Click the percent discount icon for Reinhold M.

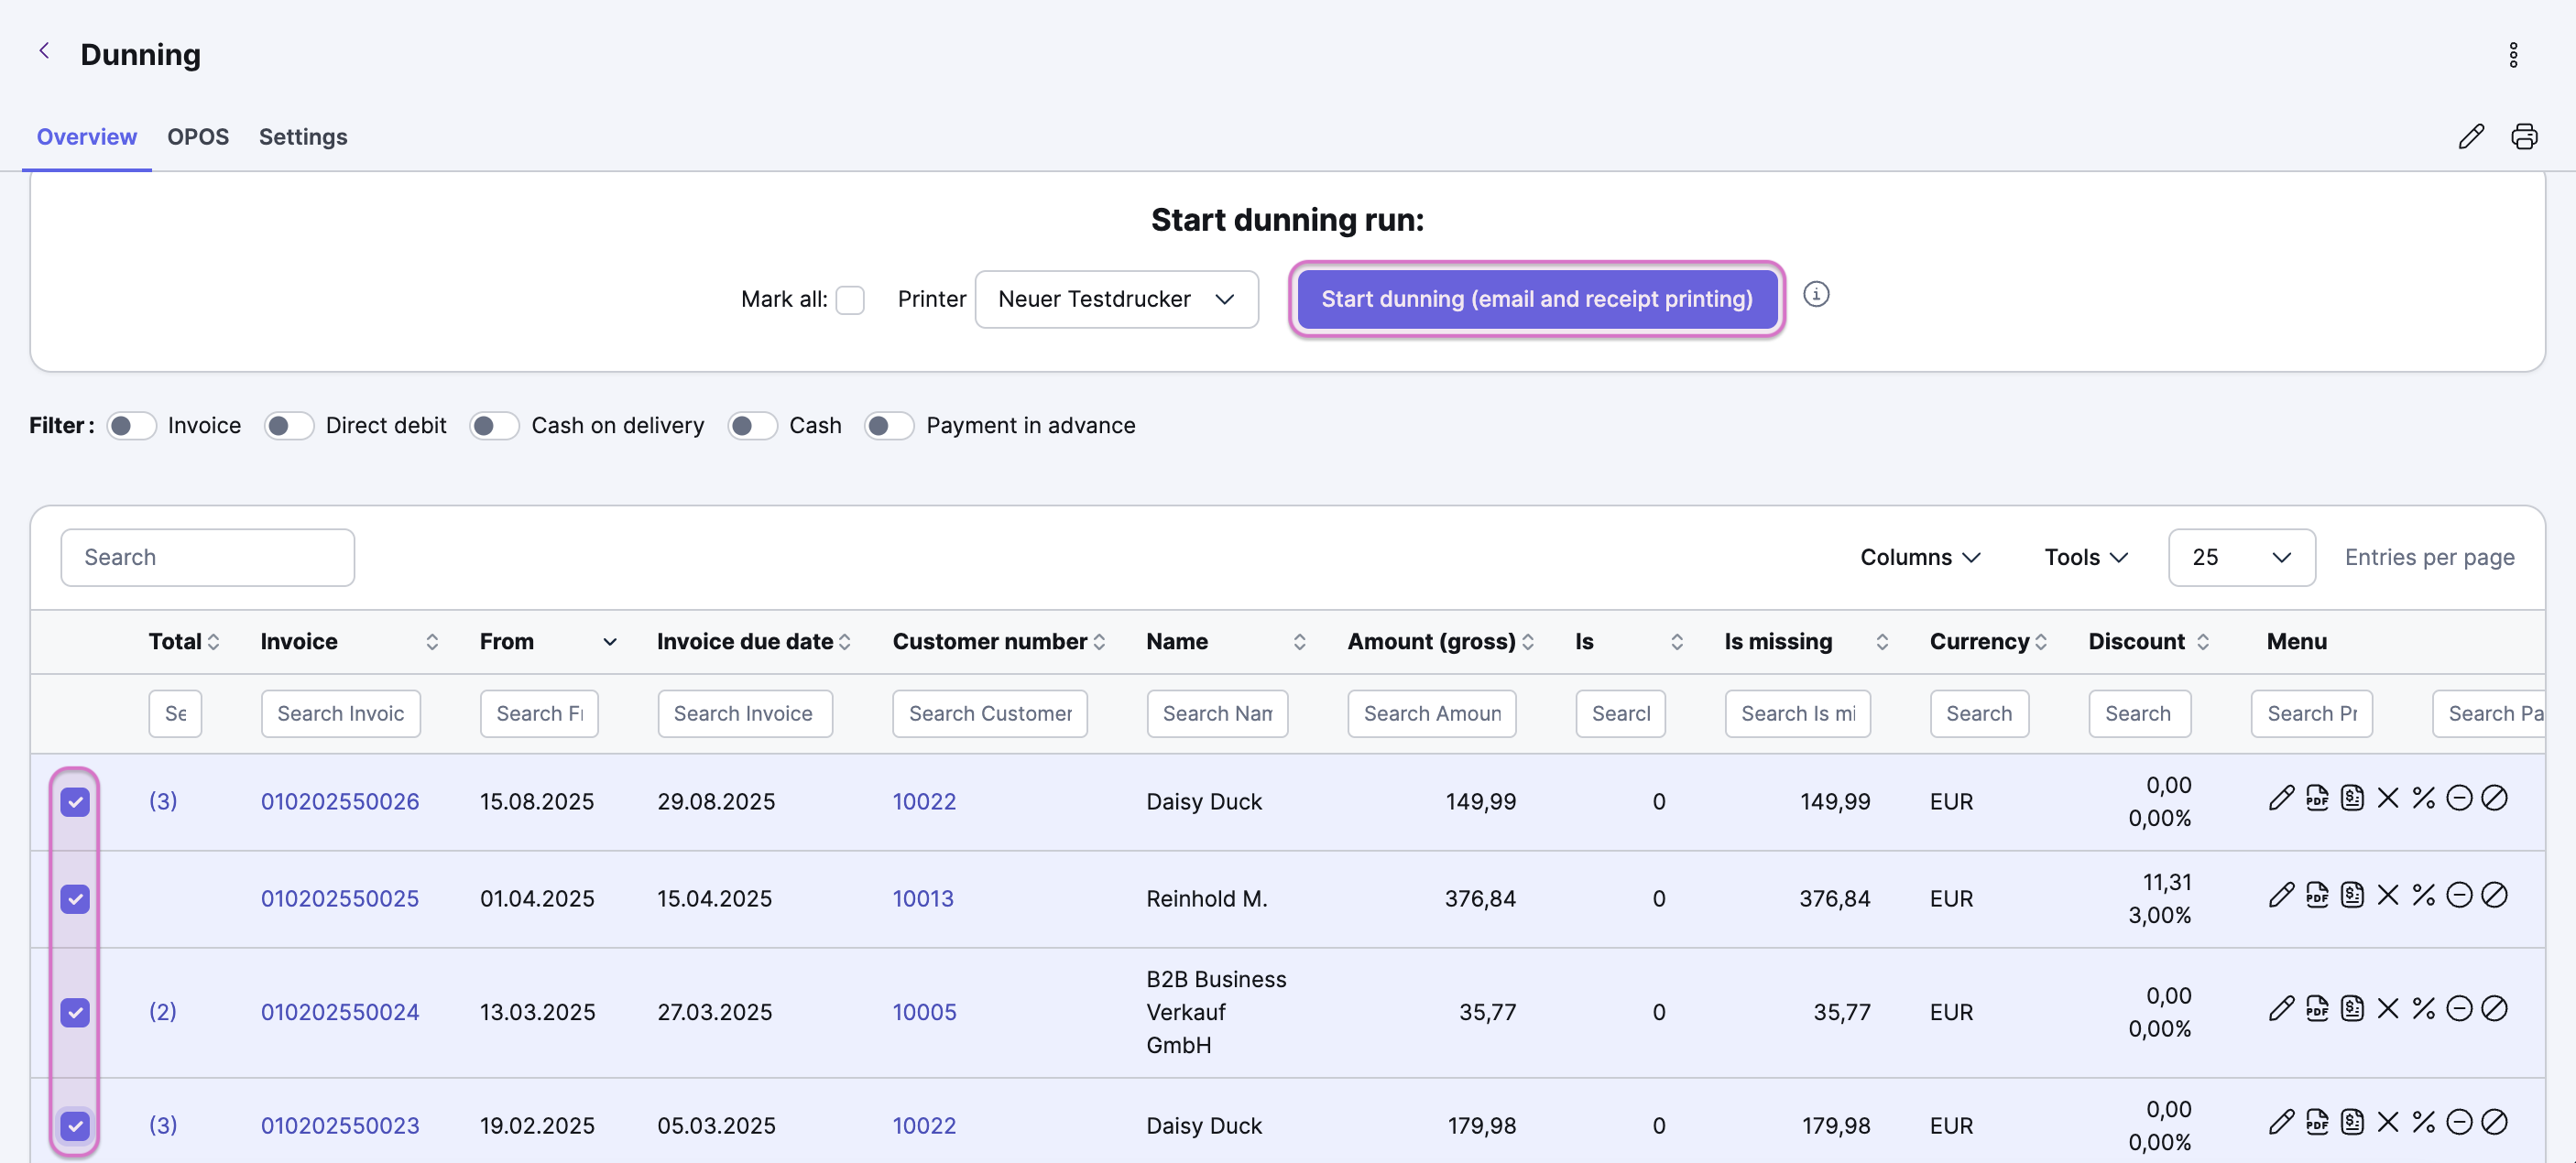coord(2423,895)
